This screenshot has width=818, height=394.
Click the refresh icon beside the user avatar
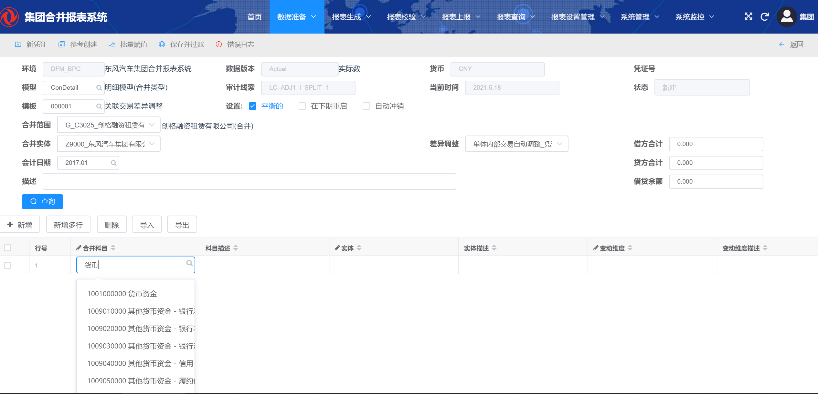(x=765, y=17)
